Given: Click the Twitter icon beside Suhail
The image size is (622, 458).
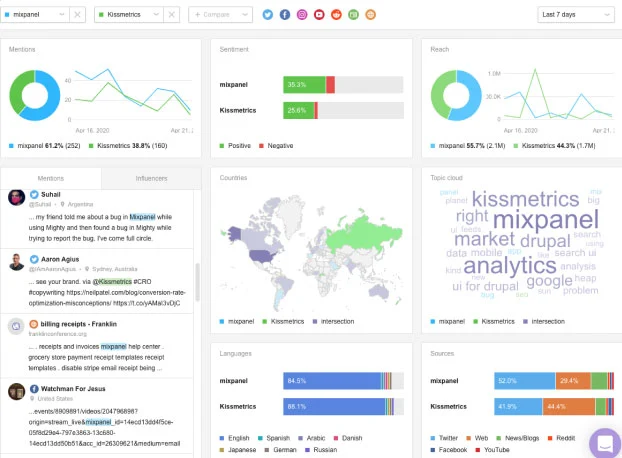Looking at the screenshot, I should (34, 194).
